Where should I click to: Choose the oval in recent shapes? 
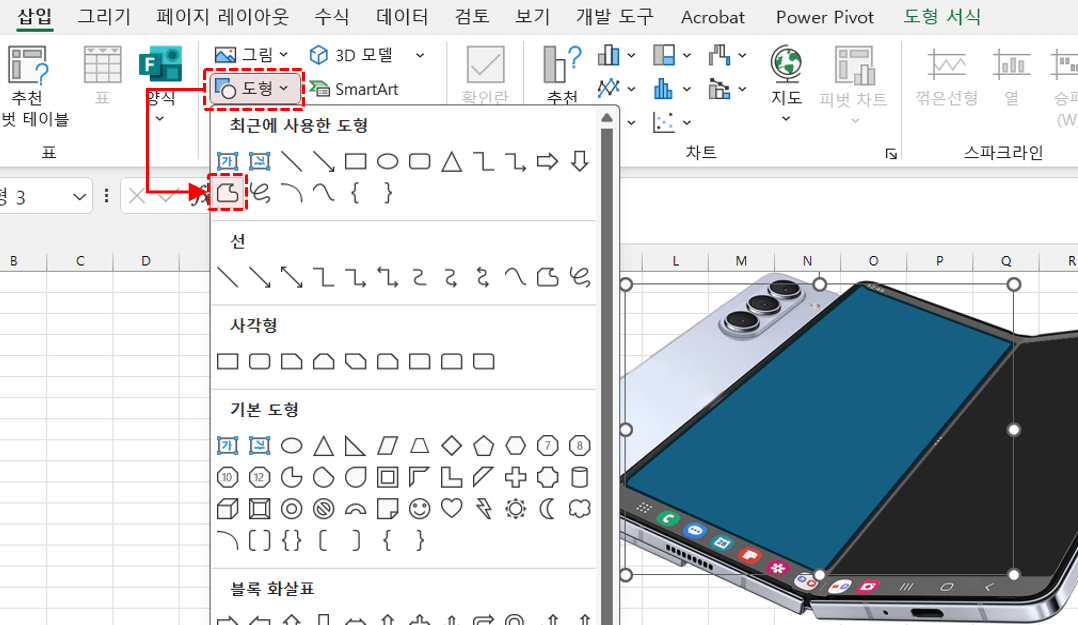click(x=388, y=162)
